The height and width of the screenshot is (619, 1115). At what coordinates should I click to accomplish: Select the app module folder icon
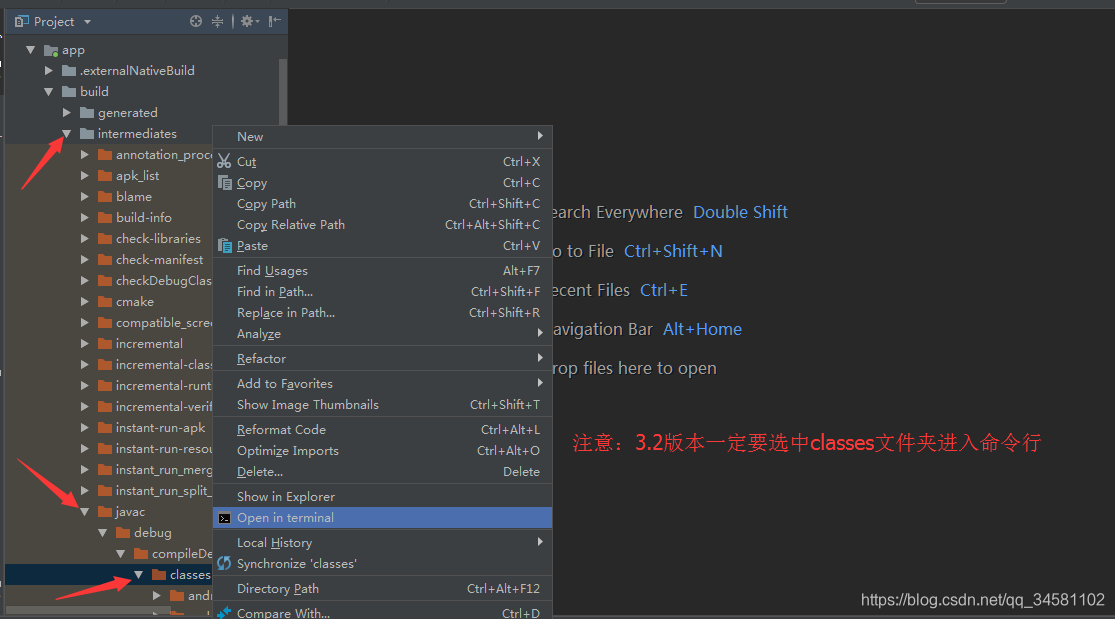50,50
